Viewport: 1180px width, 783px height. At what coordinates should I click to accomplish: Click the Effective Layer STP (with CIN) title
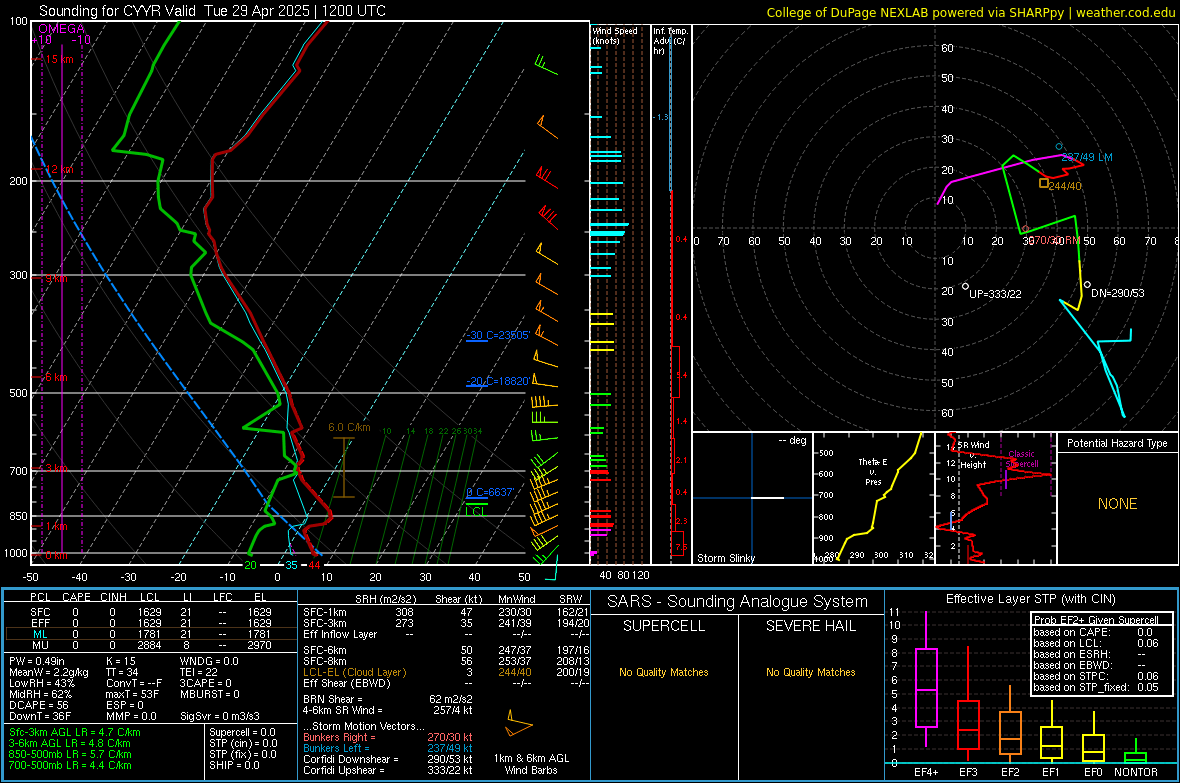1030,599
